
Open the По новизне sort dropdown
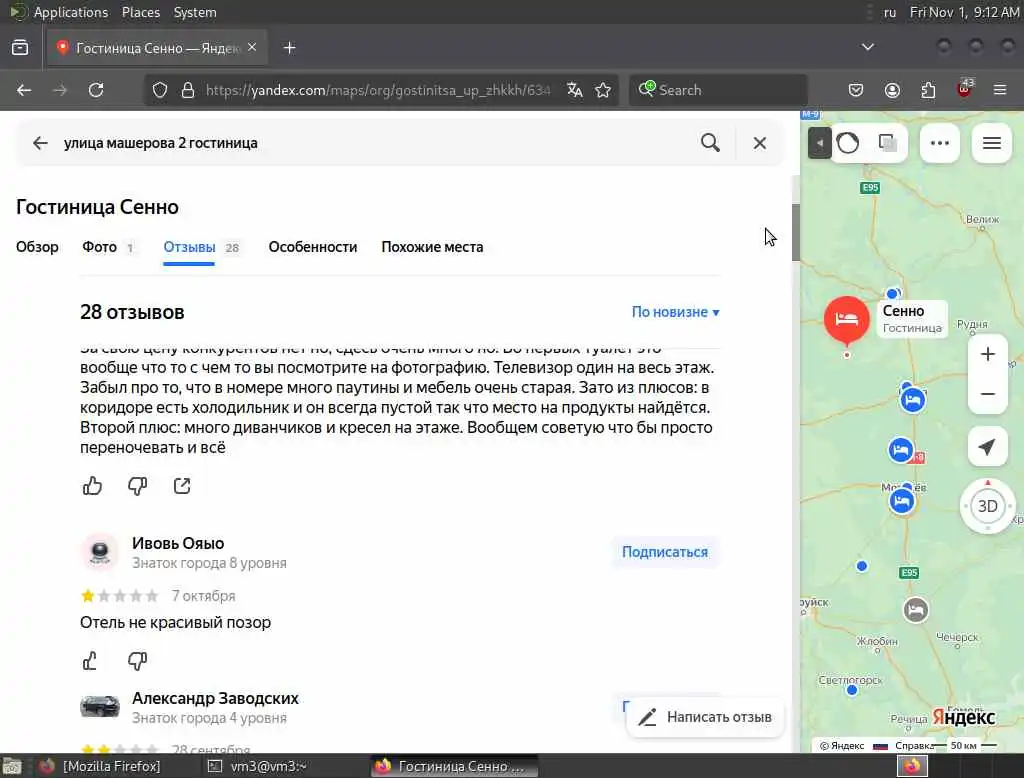point(675,312)
